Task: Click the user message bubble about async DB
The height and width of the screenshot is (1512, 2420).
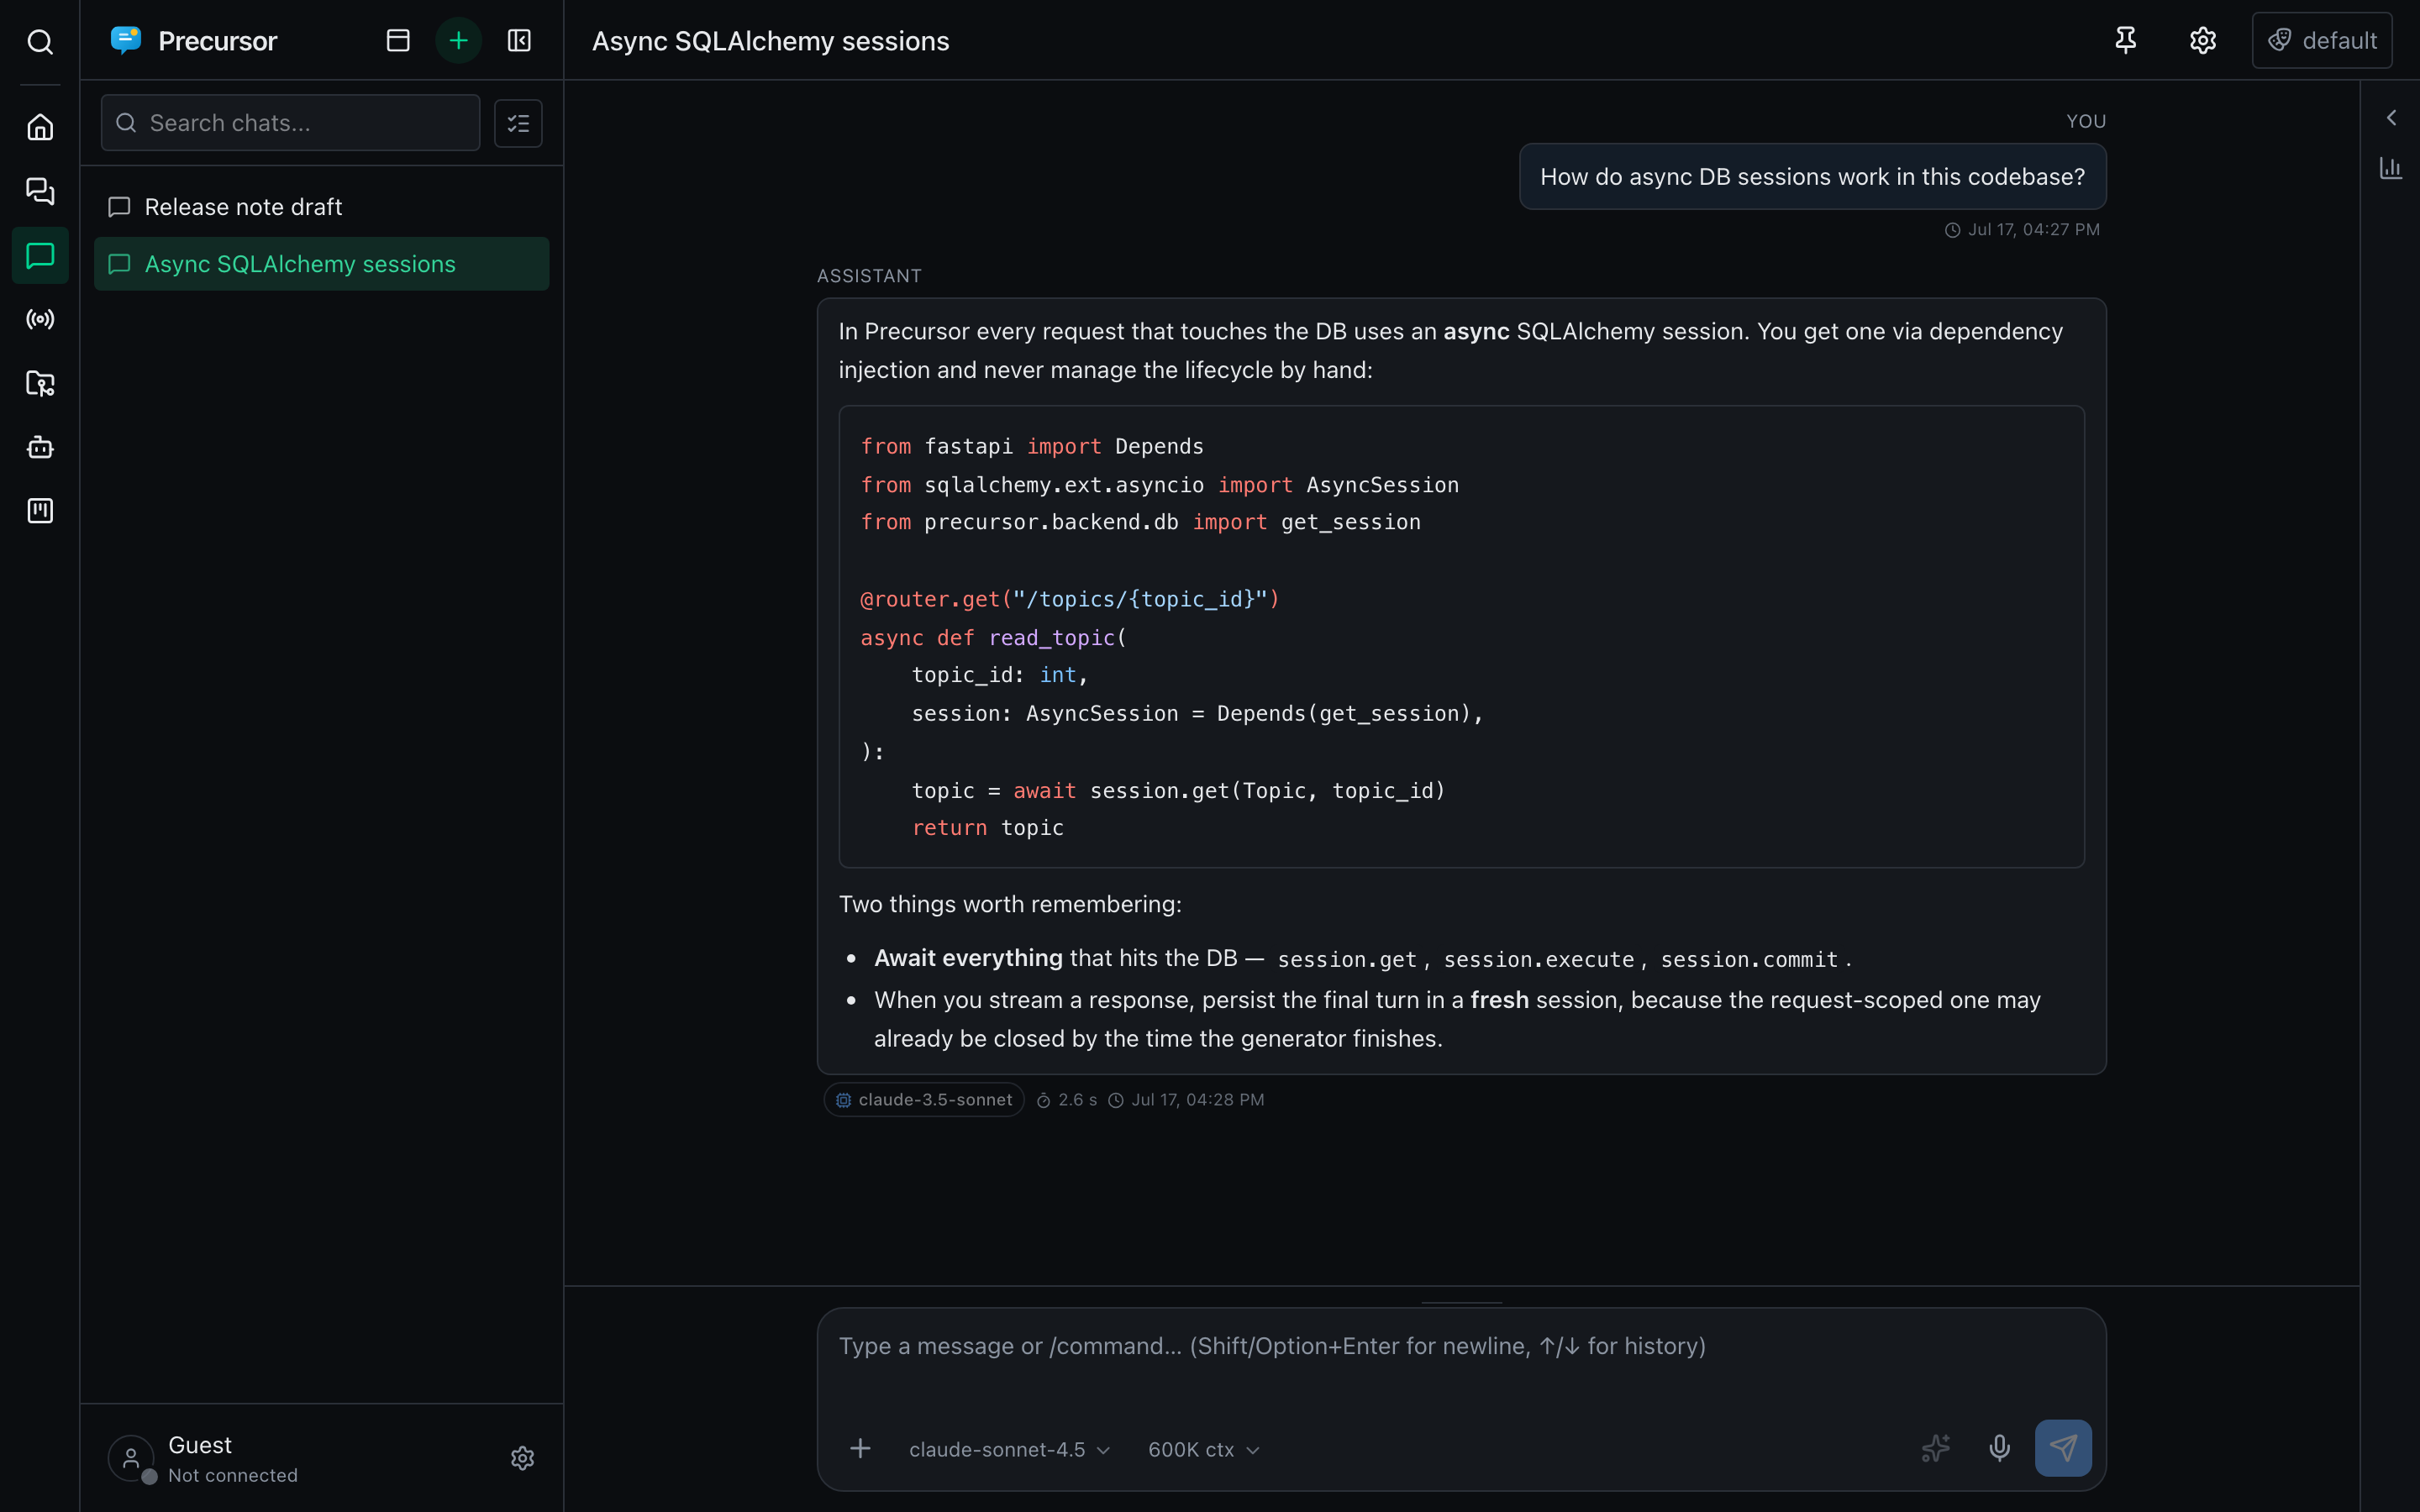Action: tap(1812, 176)
